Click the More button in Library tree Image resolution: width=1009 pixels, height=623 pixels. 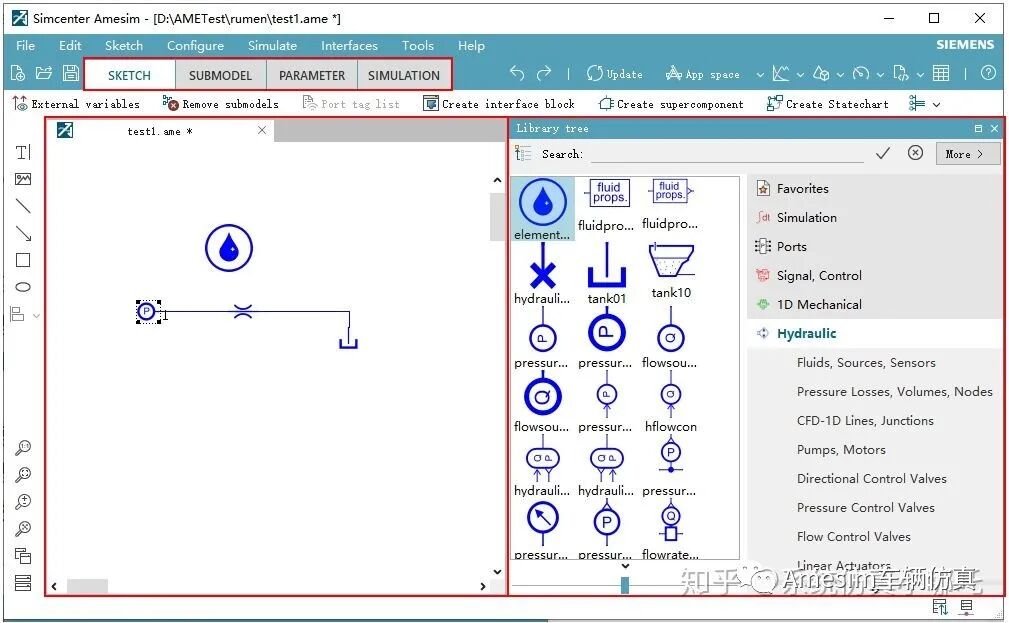968,154
